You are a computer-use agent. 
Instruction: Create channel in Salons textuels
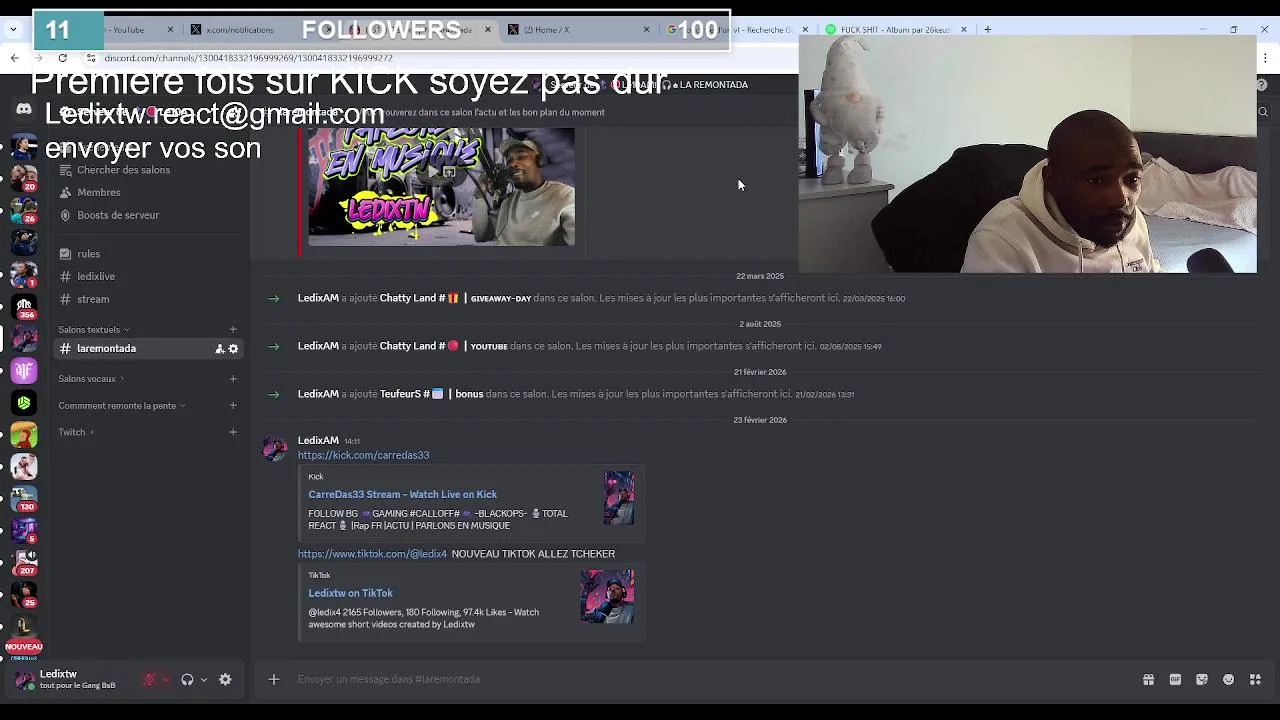[x=233, y=330]
